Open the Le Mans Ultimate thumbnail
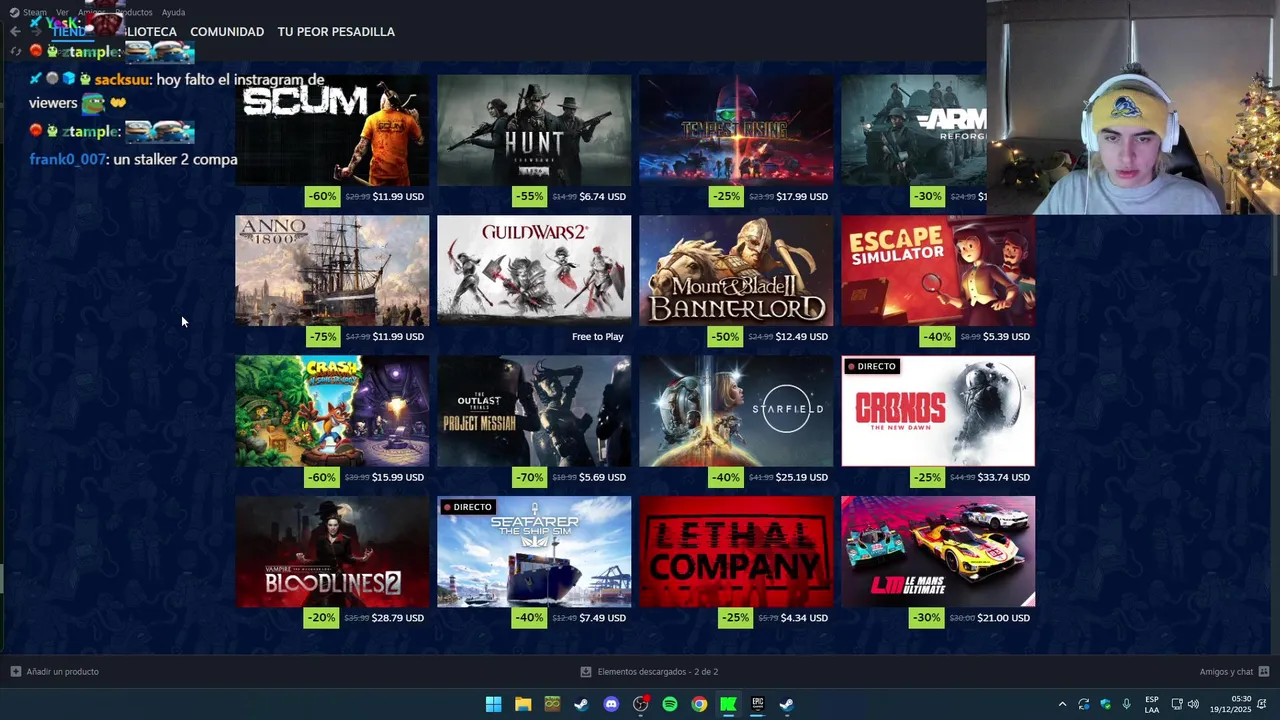The image size is (1280, 720). 938,551
